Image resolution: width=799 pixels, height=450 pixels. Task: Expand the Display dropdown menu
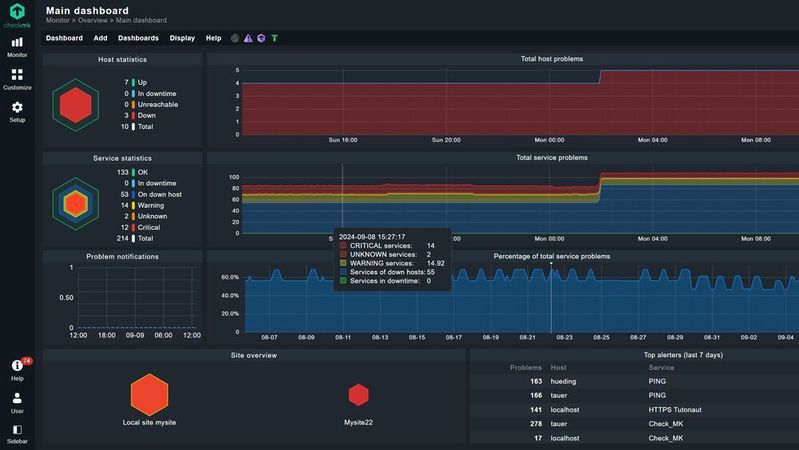pos(182,38)
